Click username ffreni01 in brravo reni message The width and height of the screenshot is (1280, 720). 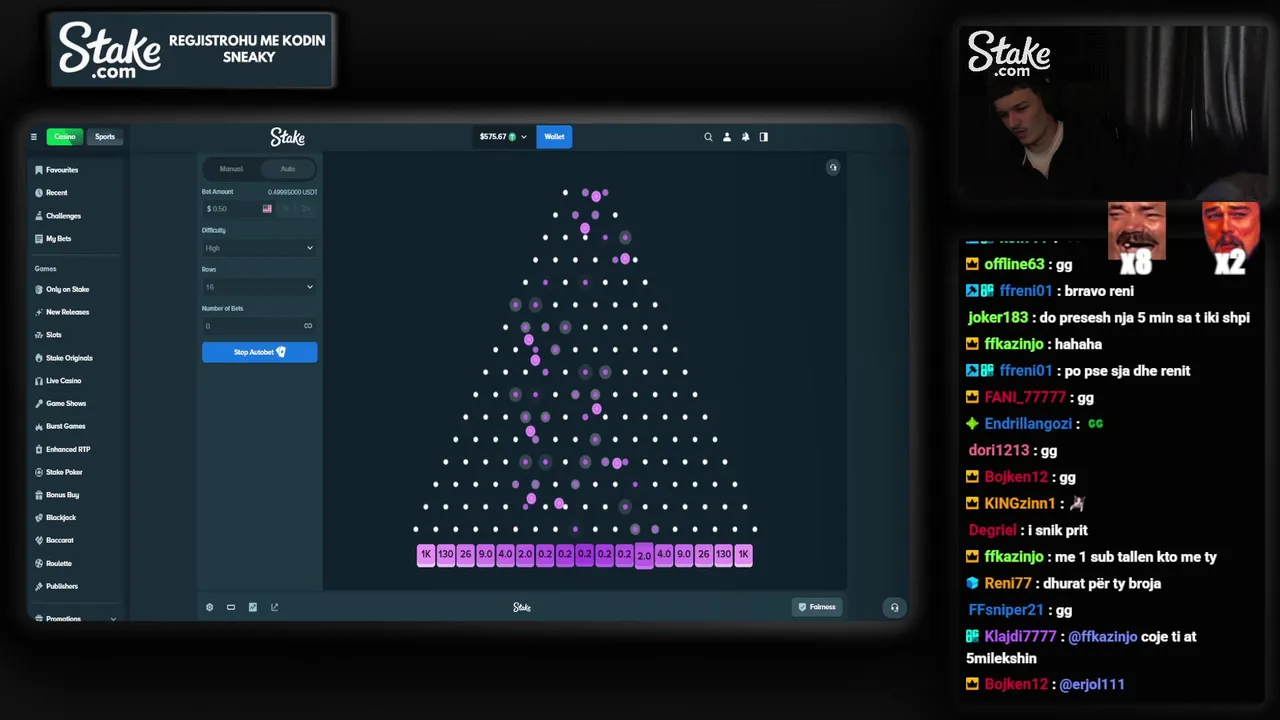pyautogui.click(x=1025, y=291)
